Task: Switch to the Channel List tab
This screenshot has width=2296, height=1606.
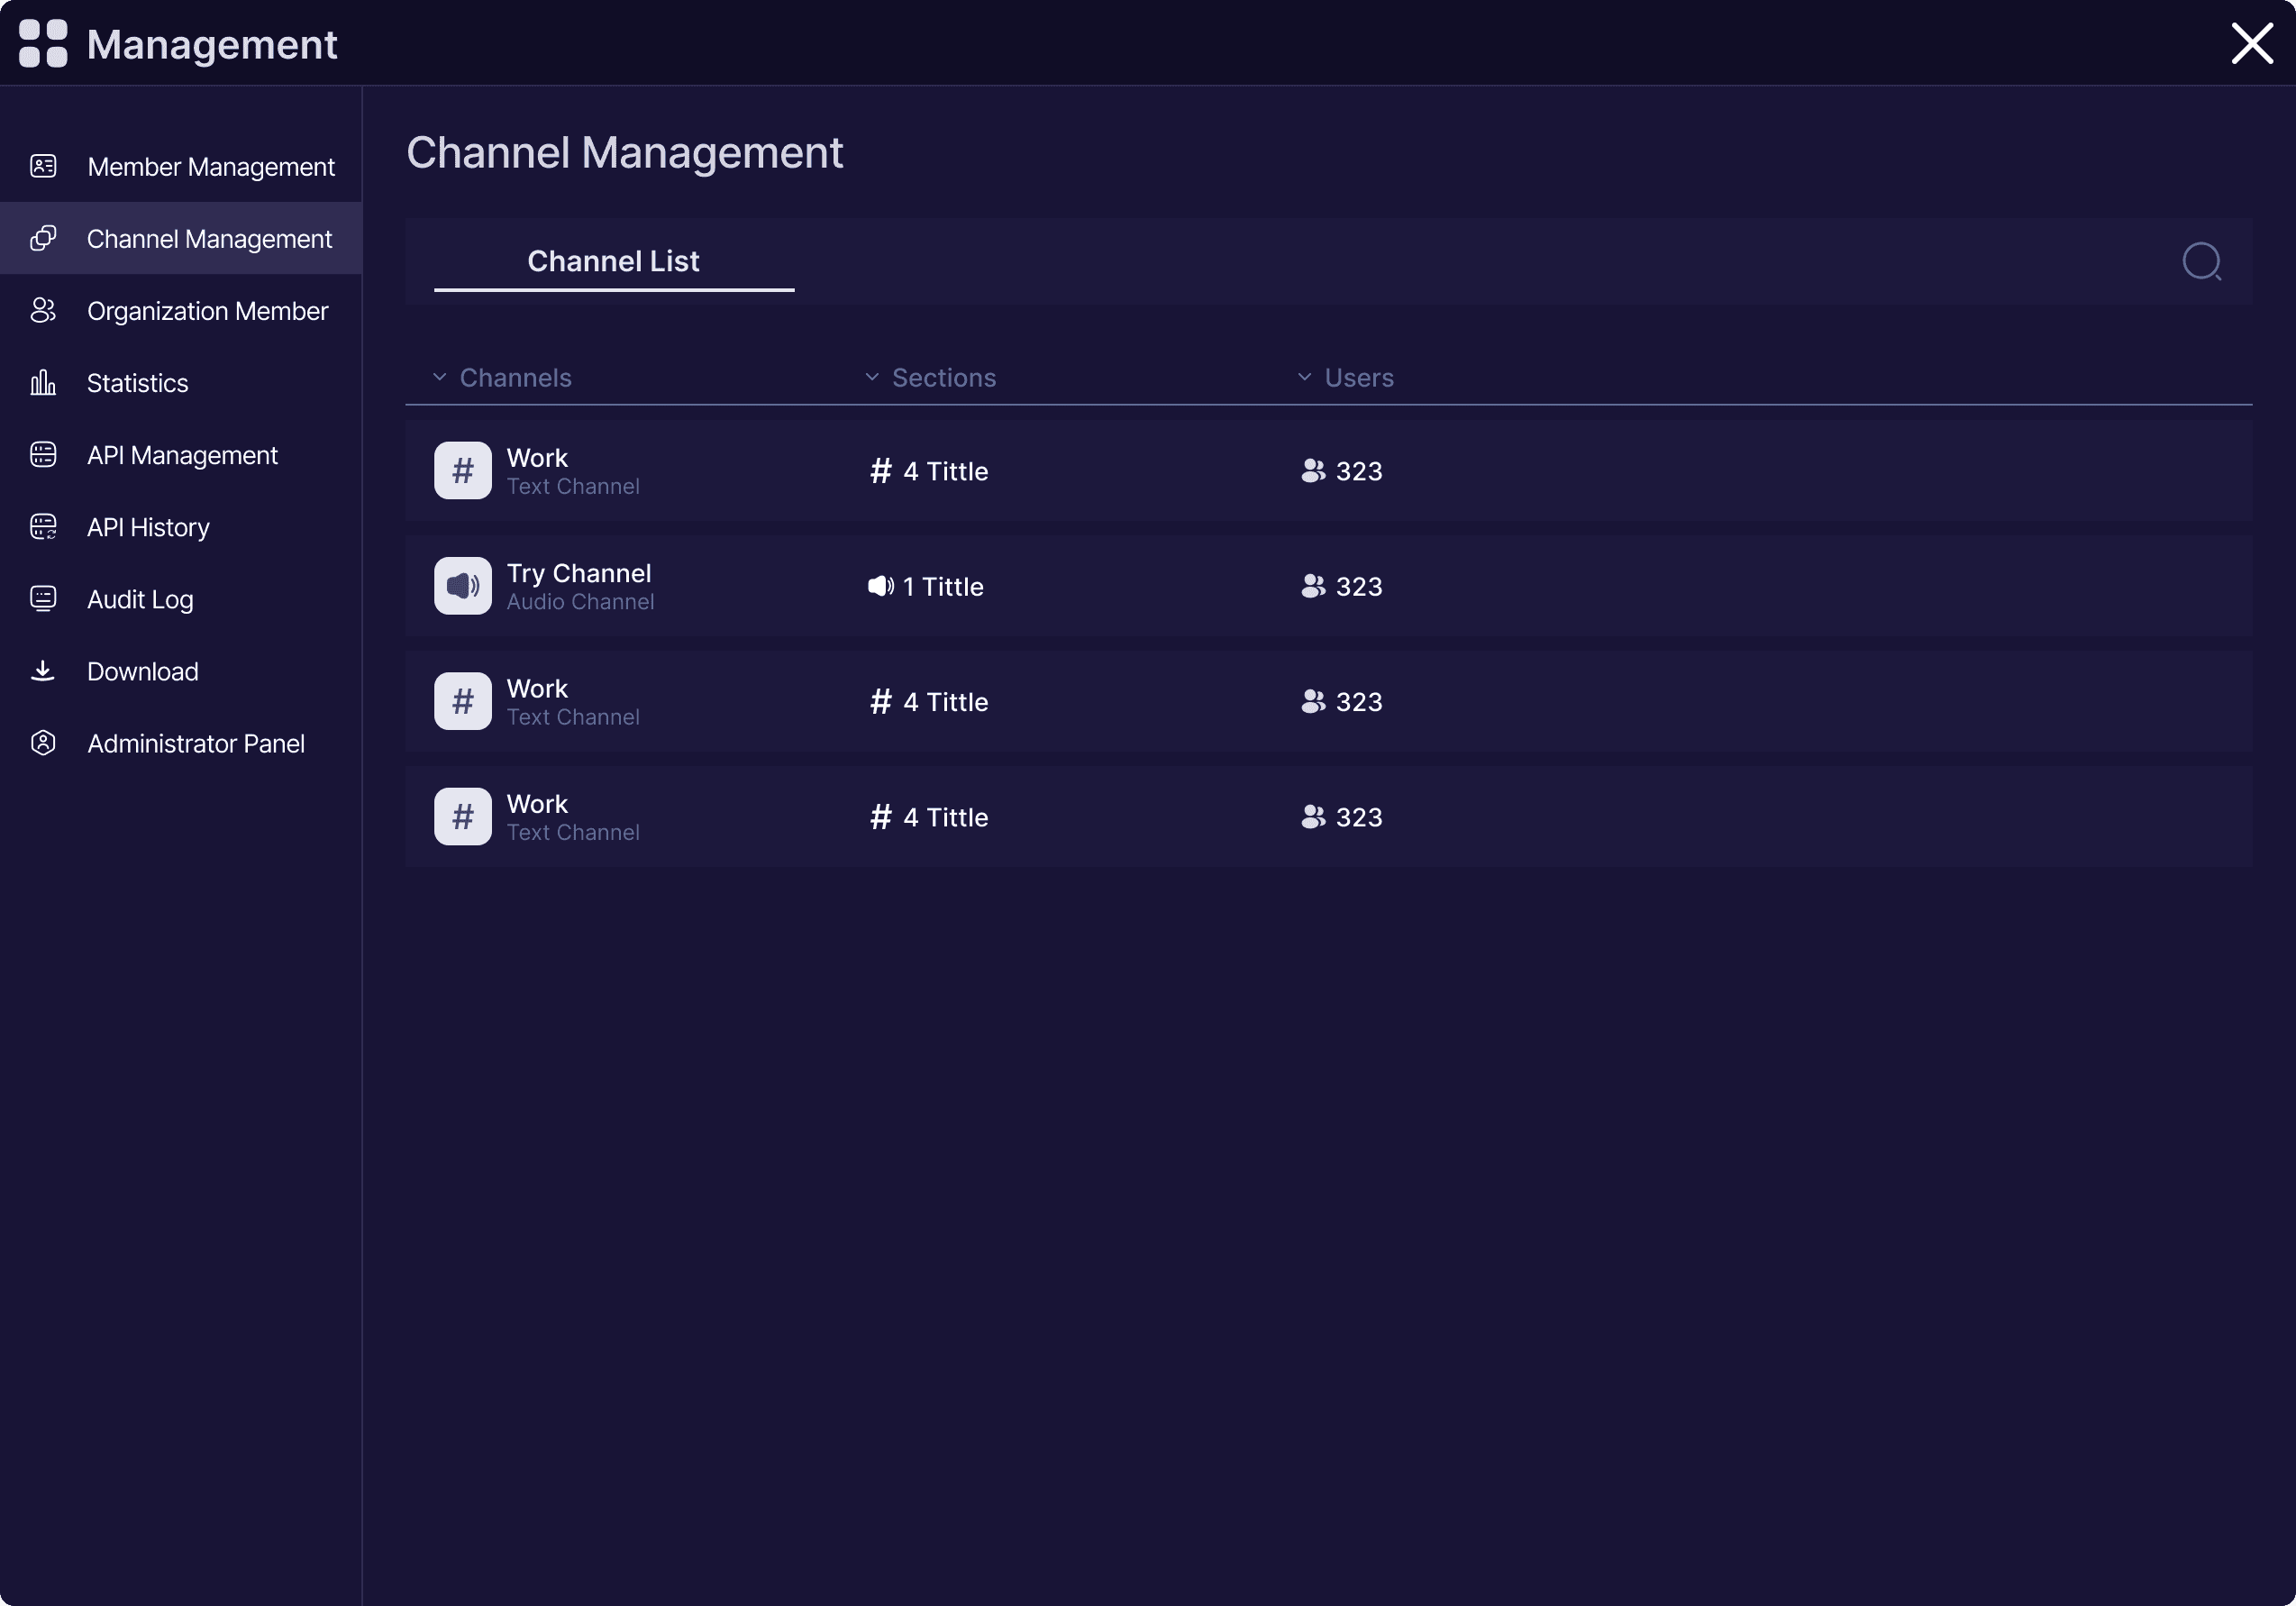Action: tap(613, 261)
